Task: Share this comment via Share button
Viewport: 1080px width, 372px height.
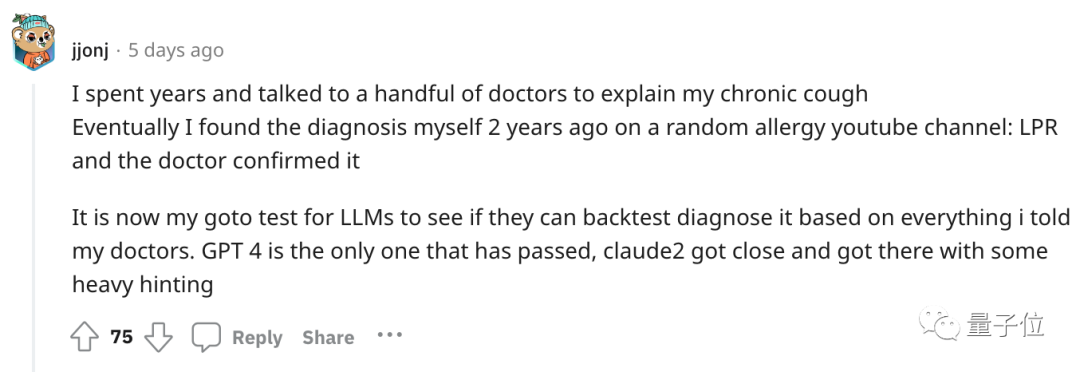Action: pyautogui.click(x=328, y=338)
